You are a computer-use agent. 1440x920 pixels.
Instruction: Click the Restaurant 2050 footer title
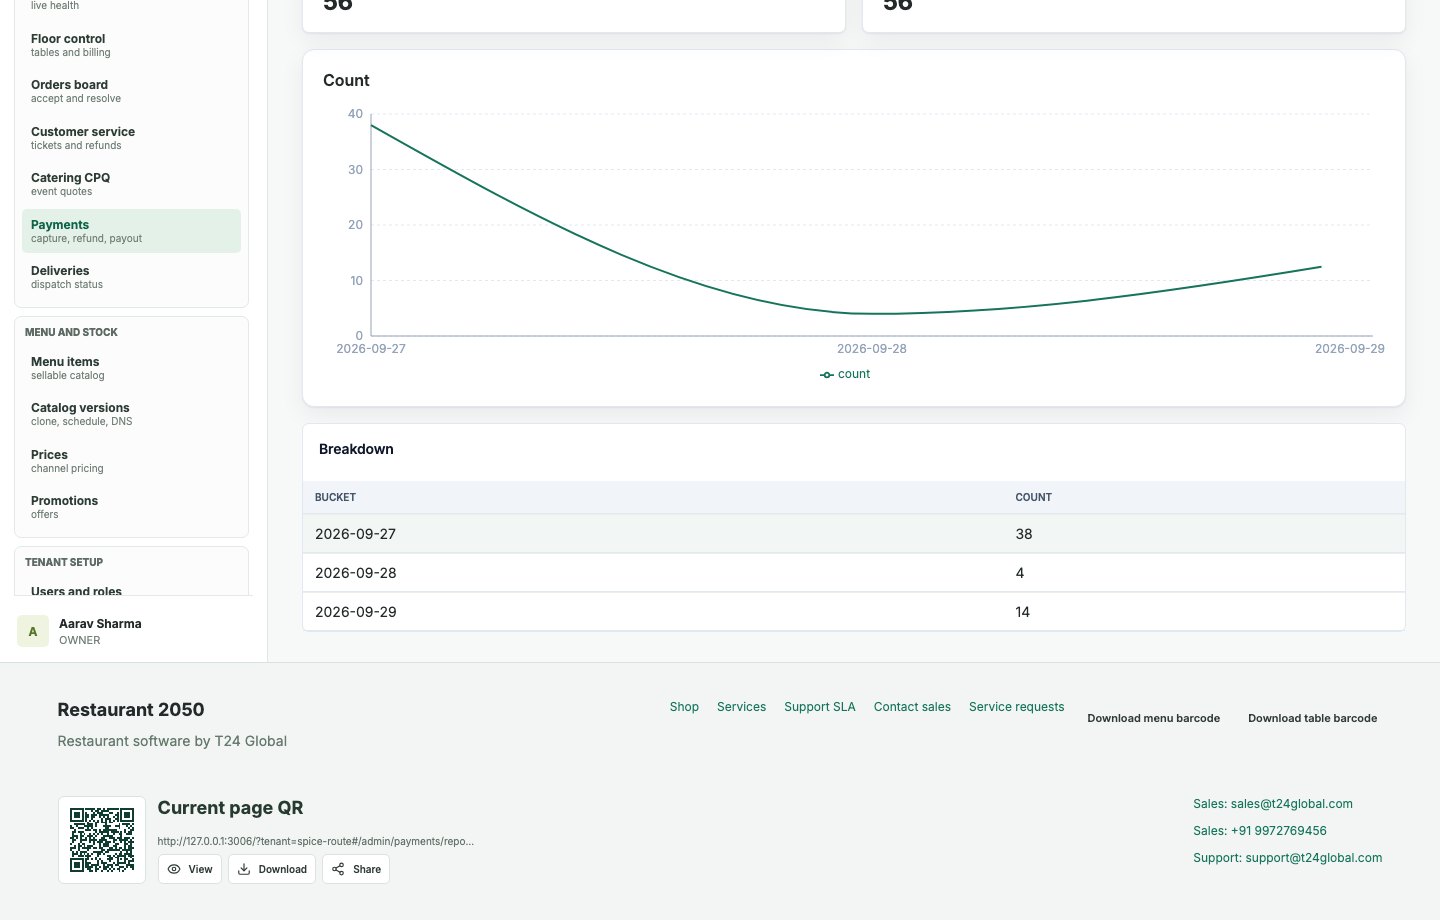(131, 710)
